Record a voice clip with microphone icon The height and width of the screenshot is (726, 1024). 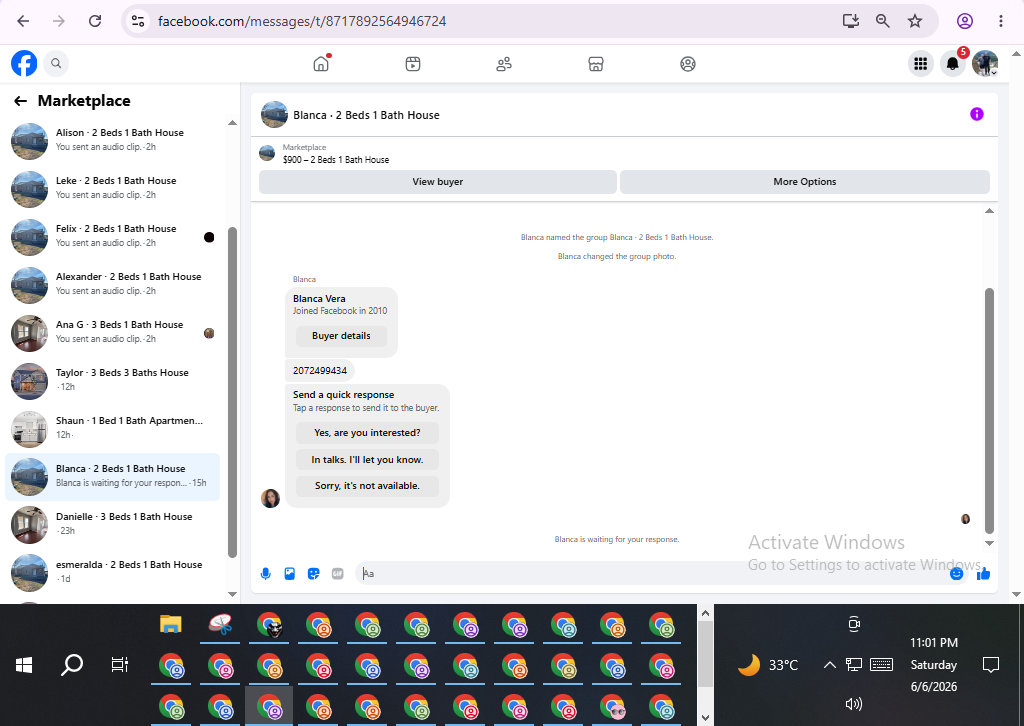(266, 574)
